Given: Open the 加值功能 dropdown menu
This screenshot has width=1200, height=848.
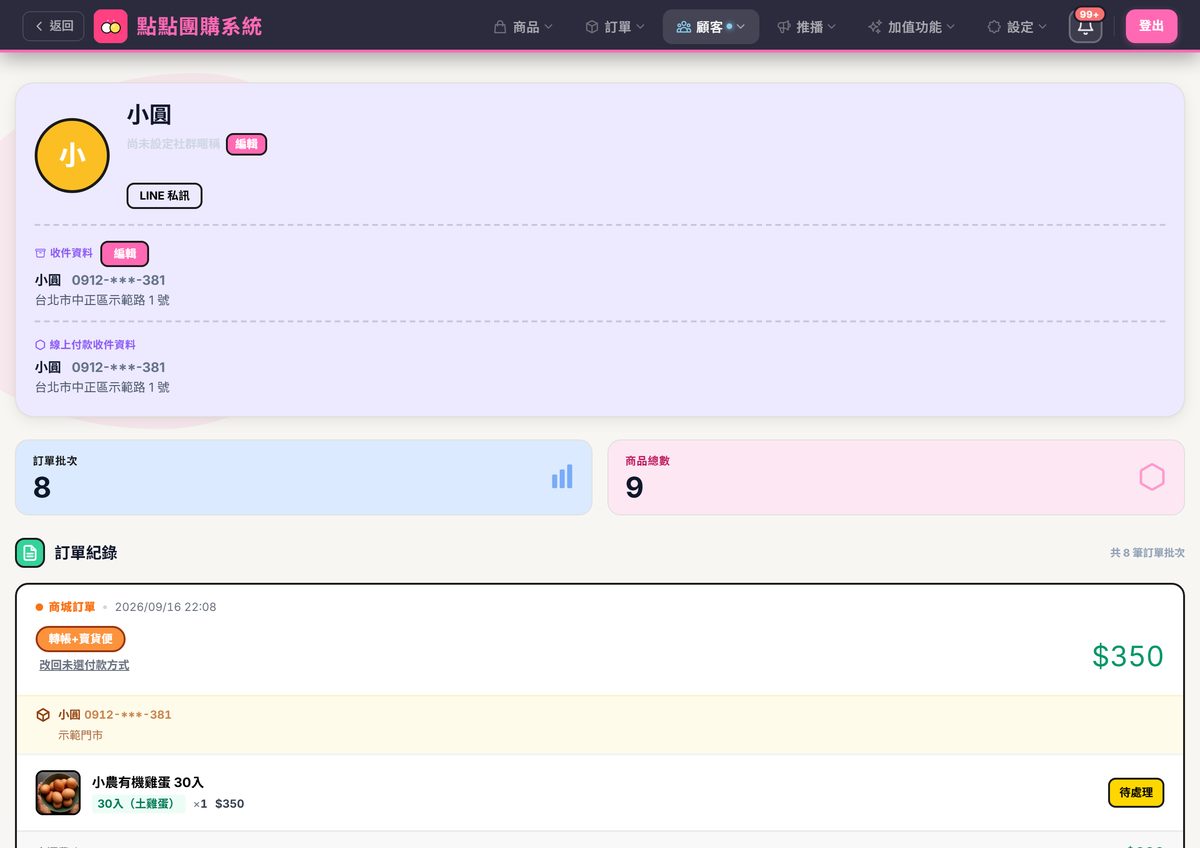Looking at the screenshot, I should click(x=911, y=27).
